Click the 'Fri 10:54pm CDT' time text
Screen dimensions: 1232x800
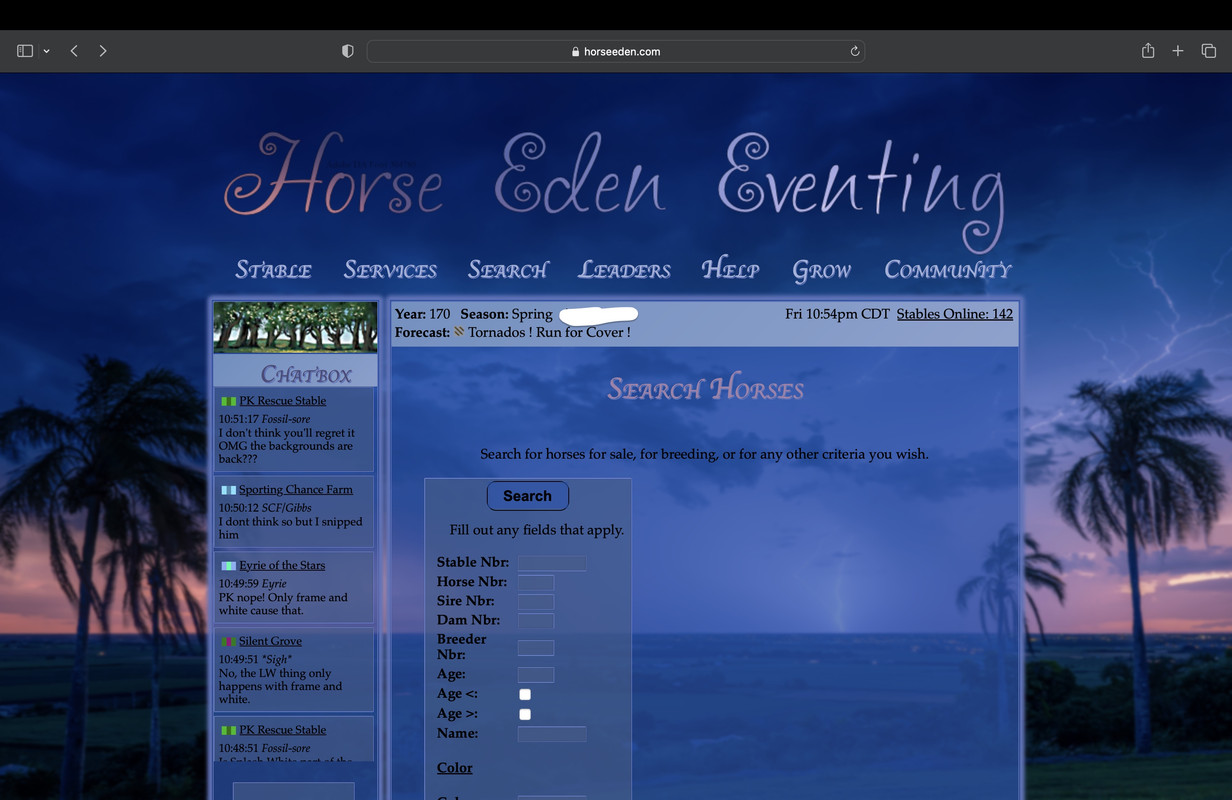click(838, 314)
